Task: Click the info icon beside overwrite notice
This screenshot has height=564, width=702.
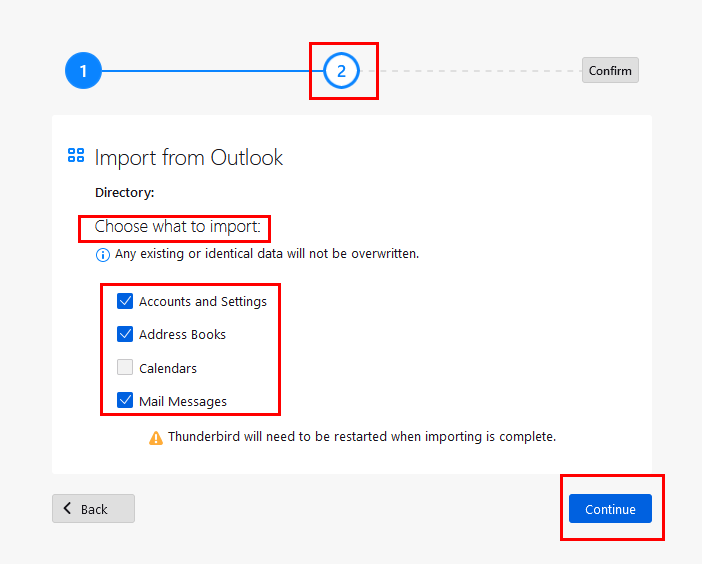Action: pos(103,255)
